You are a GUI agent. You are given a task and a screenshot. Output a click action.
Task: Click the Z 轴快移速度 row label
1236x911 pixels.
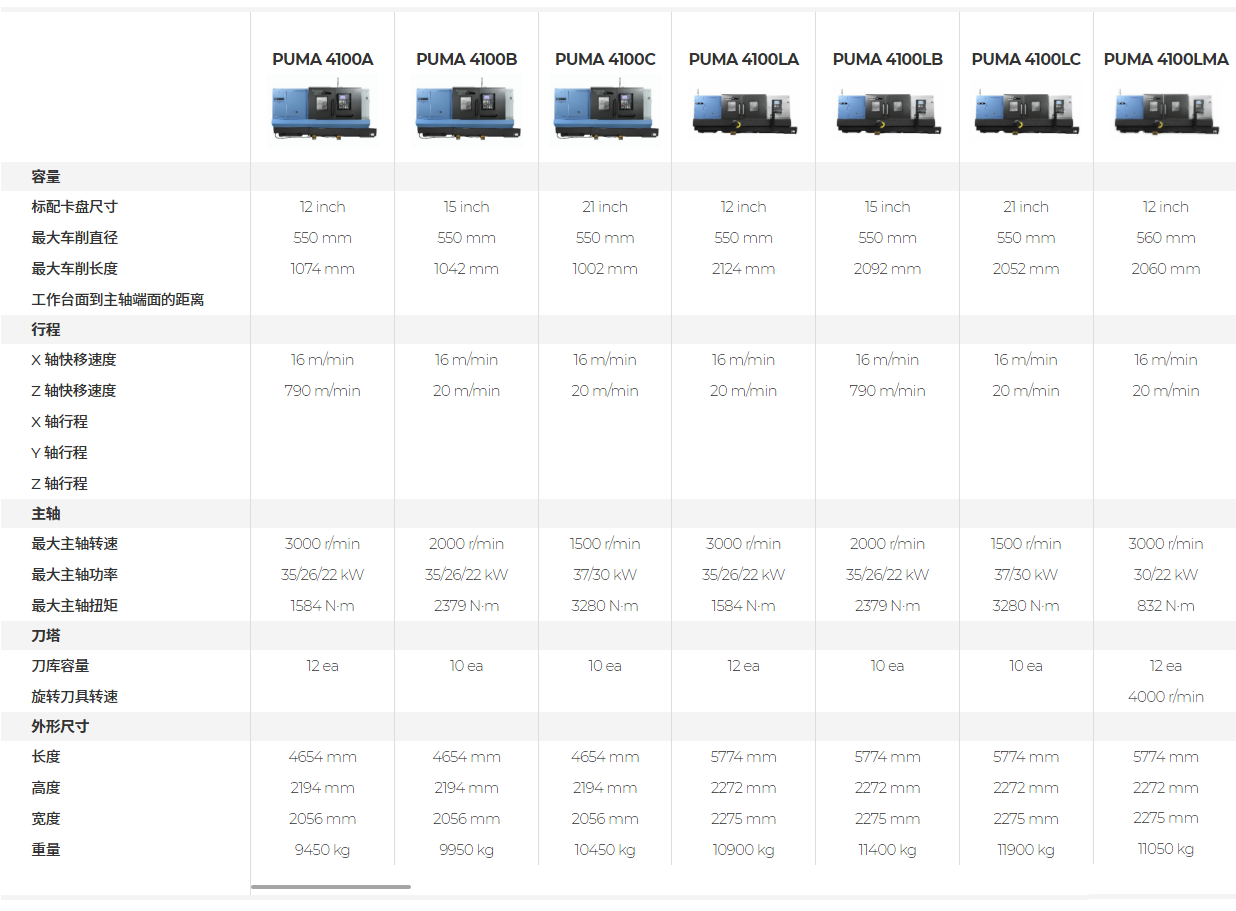[x=74, y=391]
